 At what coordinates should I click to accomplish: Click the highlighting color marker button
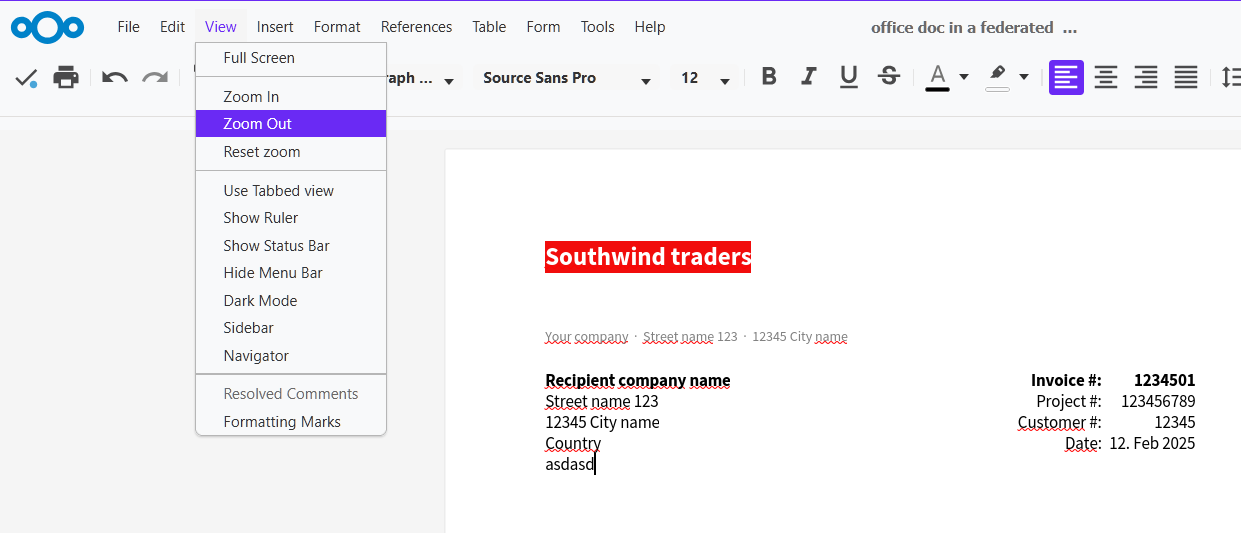click(x=997, y=76)
